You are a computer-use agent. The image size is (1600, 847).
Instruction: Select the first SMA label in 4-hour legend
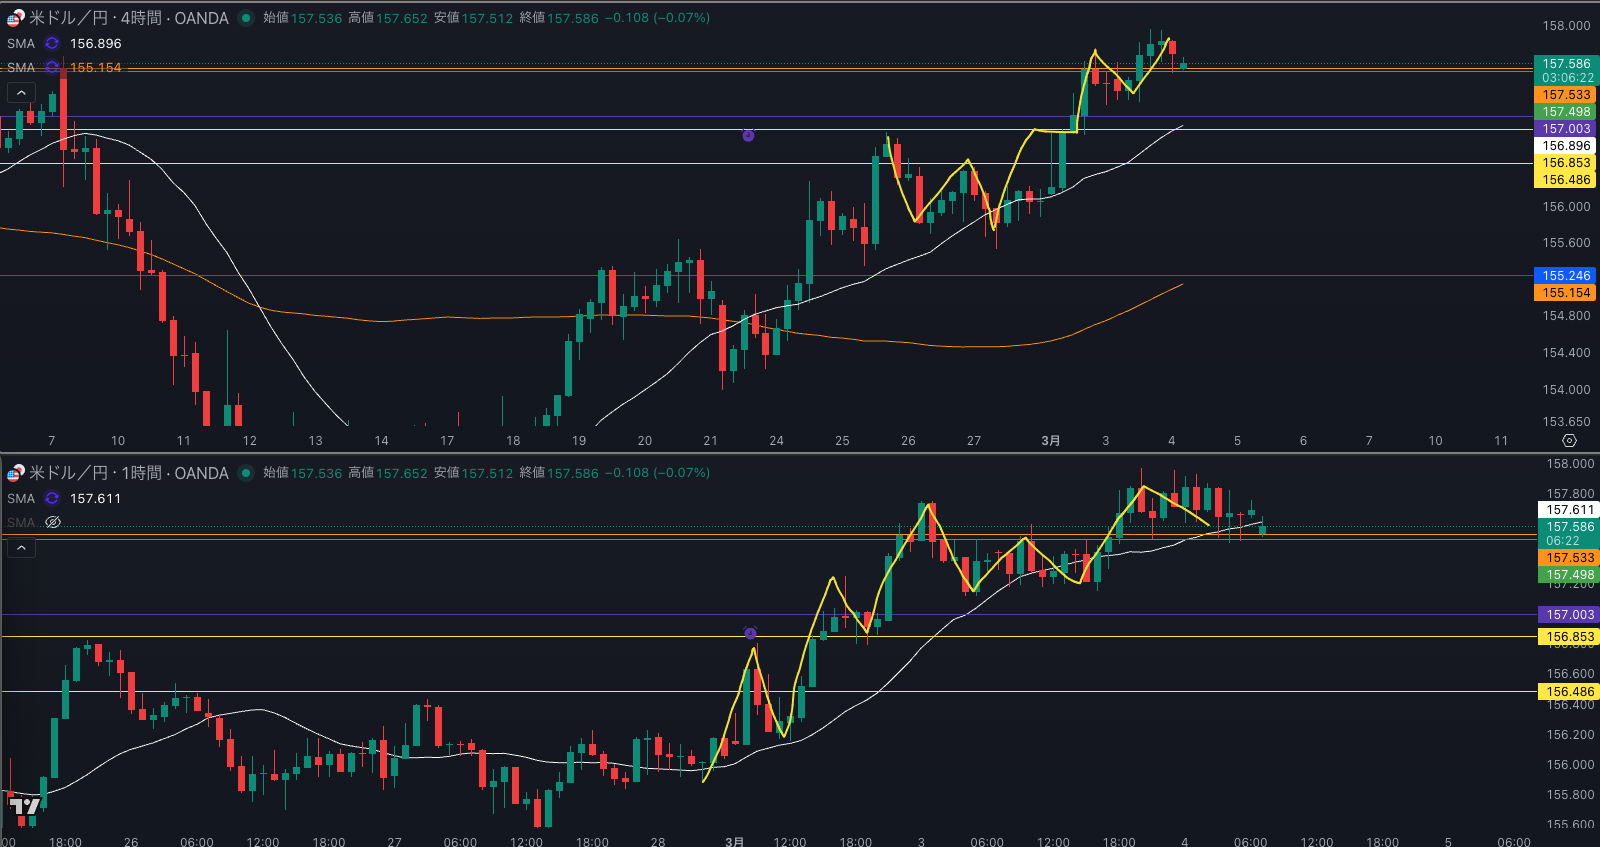[x=21, y=44]
